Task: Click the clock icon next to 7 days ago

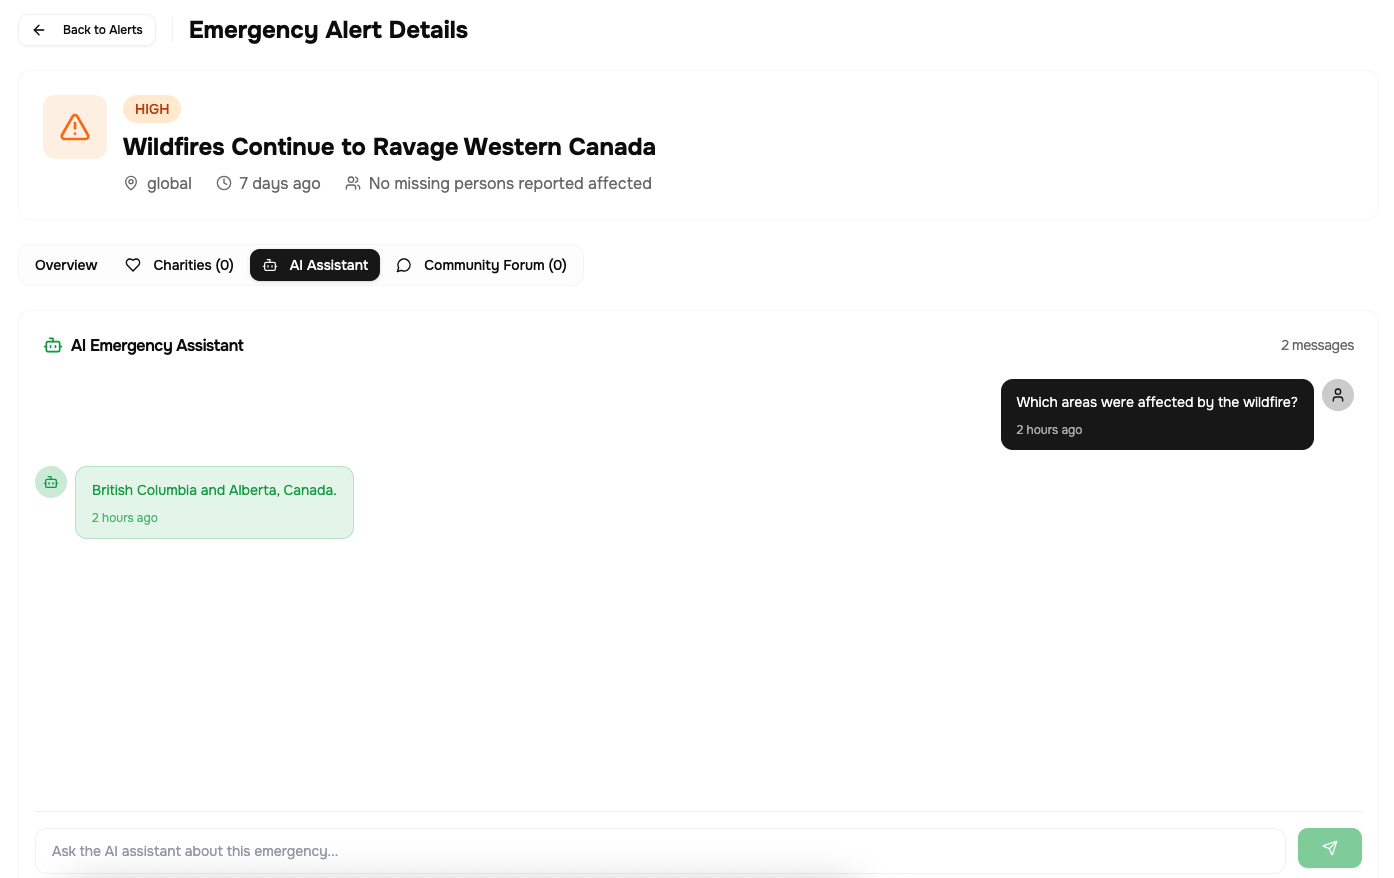Action: [x=224, y=183]
